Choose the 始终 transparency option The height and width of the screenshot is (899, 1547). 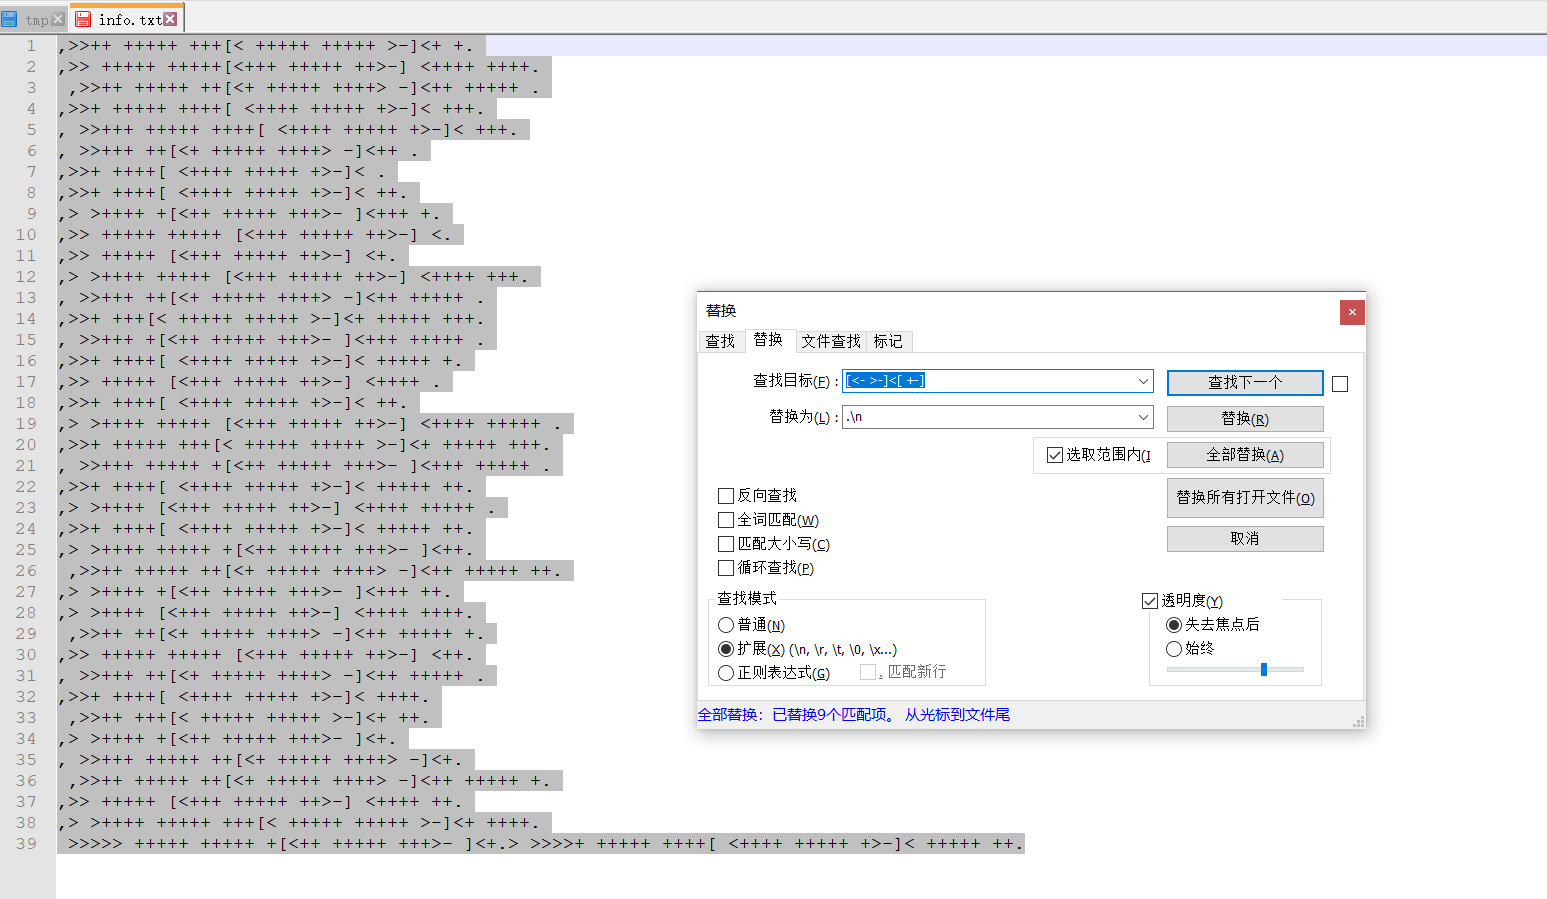point(1172,647)
